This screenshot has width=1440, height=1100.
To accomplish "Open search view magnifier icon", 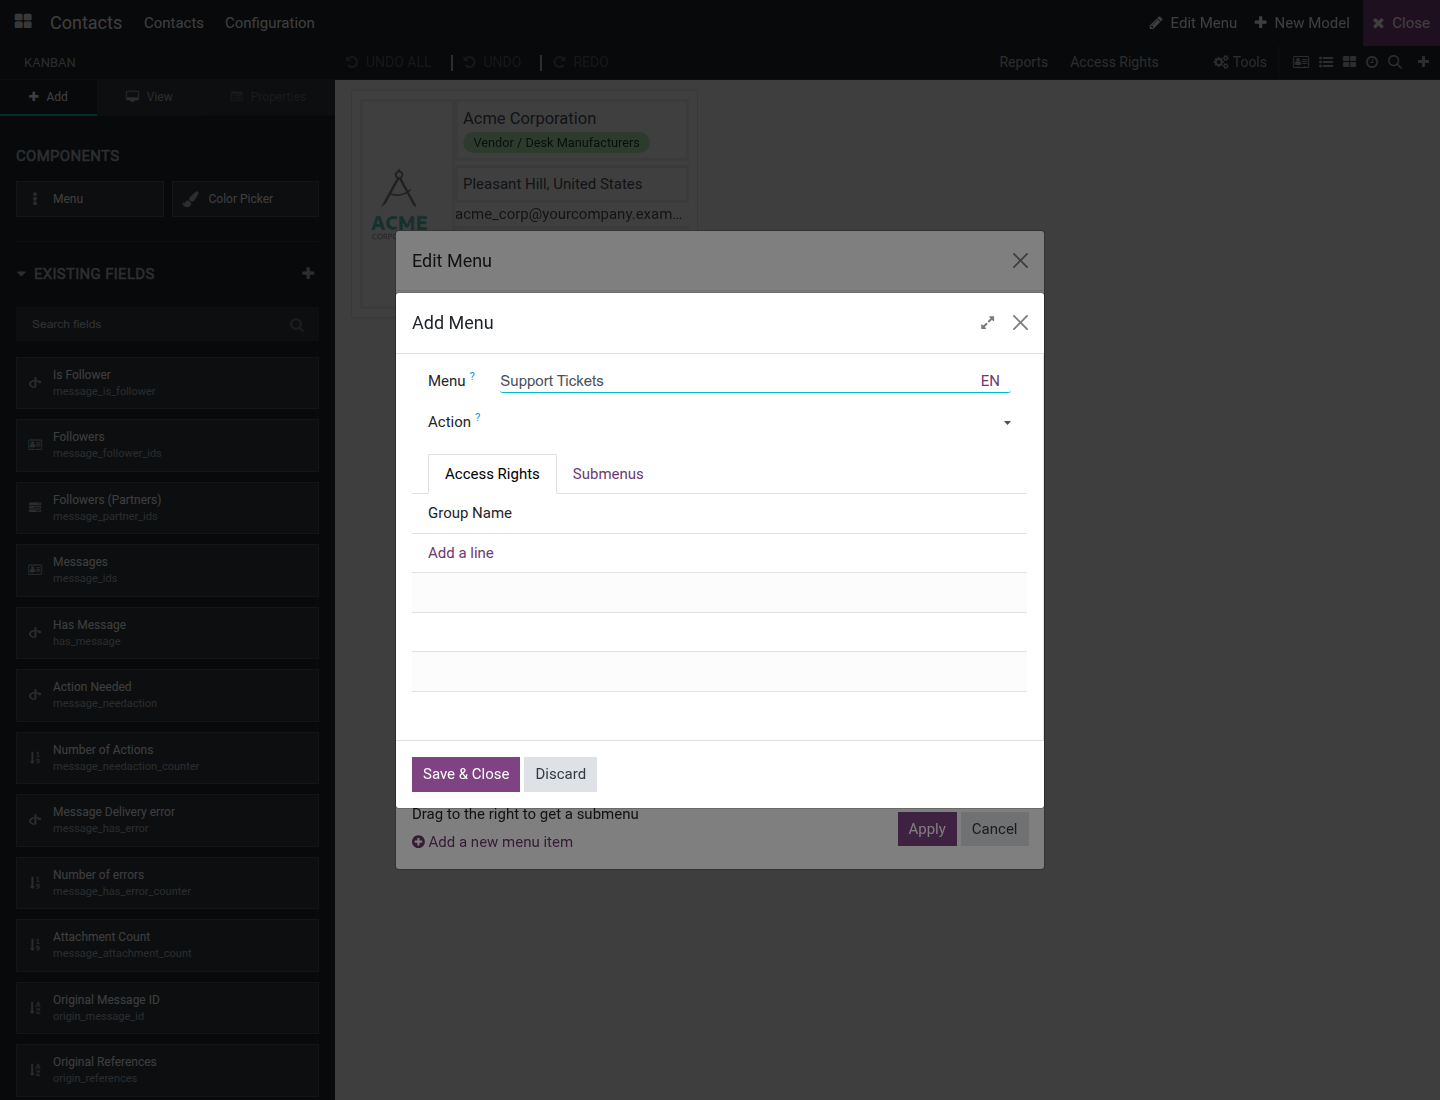I will click(x=1395, y=62).
